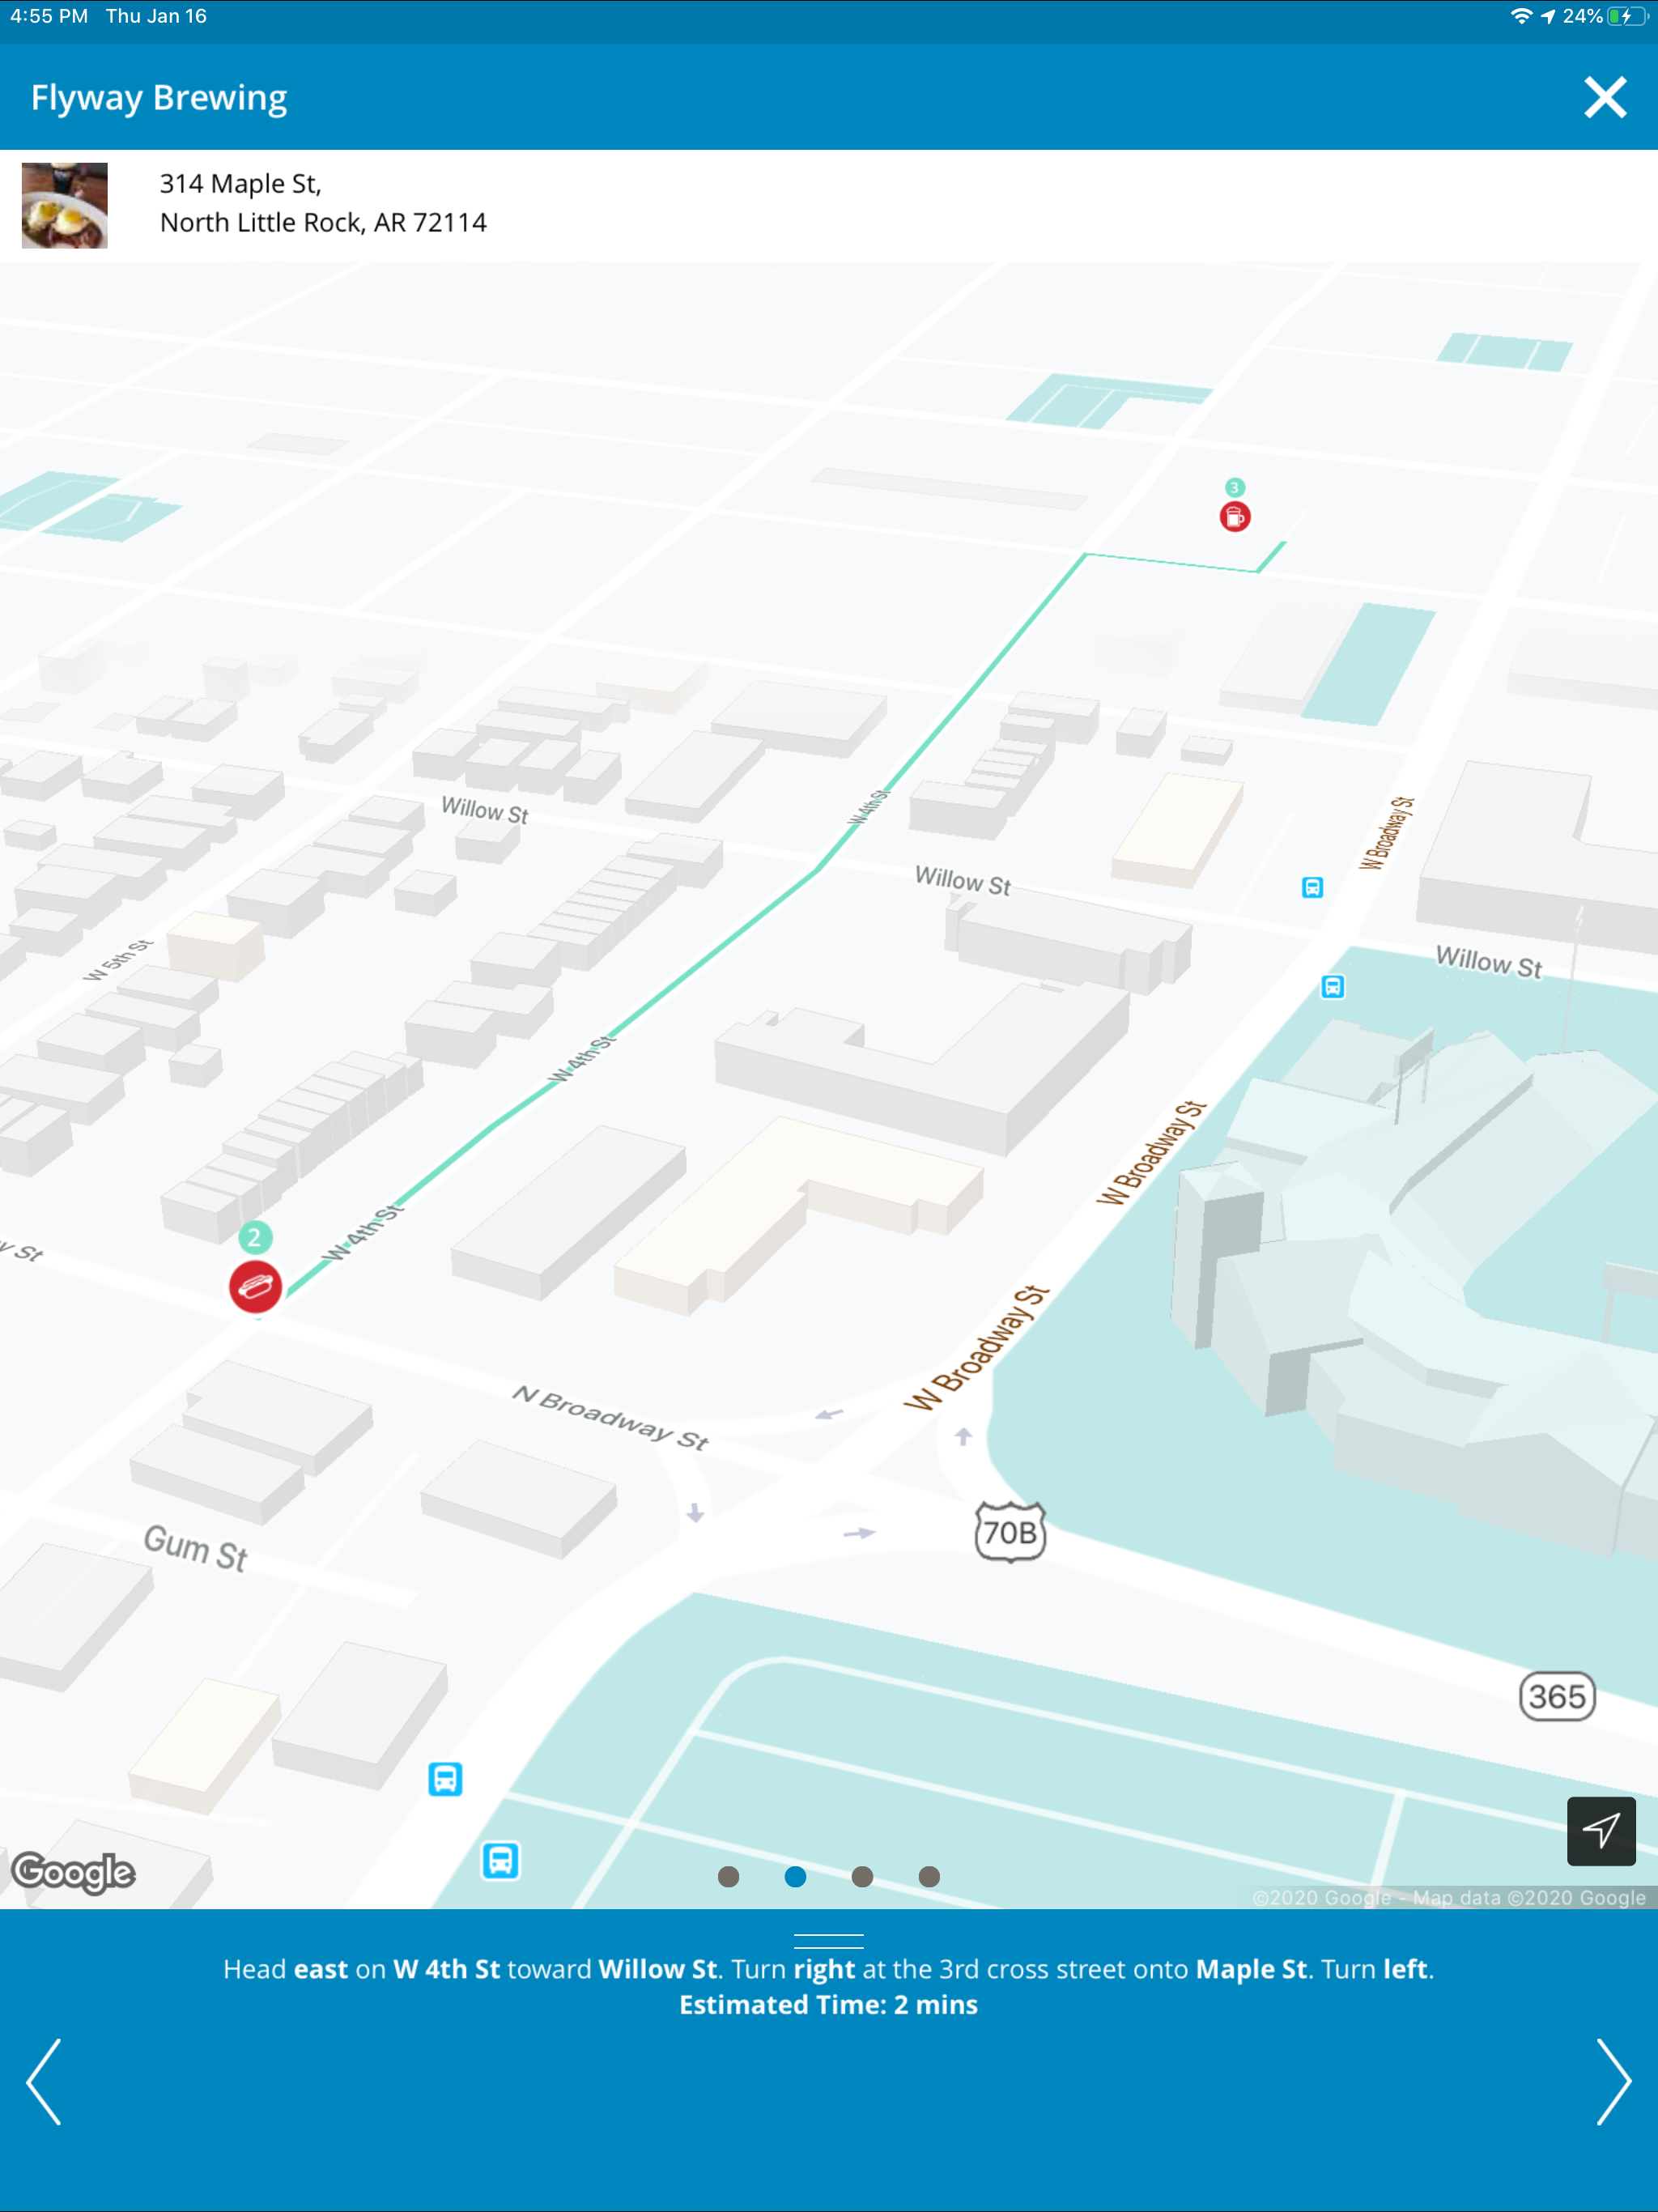Tap the green number 2 stop badge
The height and width of the screenshot is (2212, 1658).
point(255,1237)
